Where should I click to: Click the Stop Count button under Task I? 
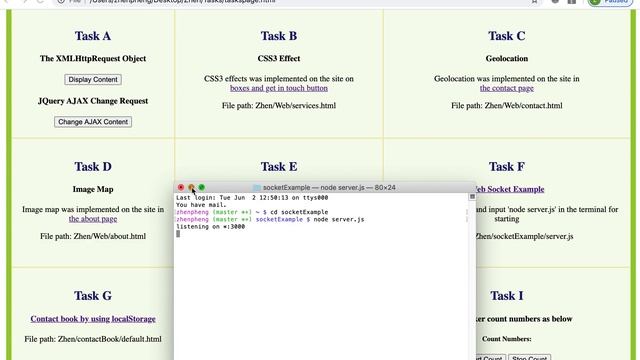coord(529,358)
